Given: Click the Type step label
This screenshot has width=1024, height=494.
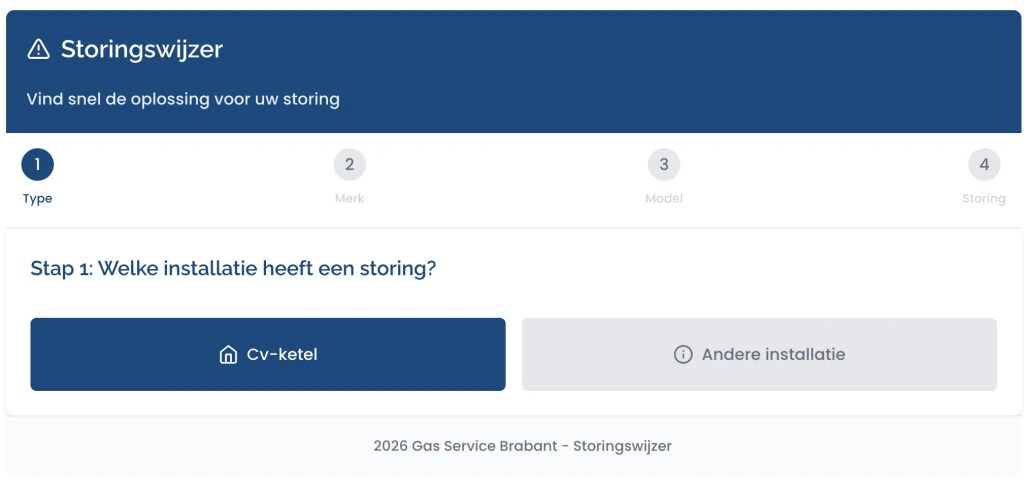Looking at the screenshot, I should click(37, 198).
